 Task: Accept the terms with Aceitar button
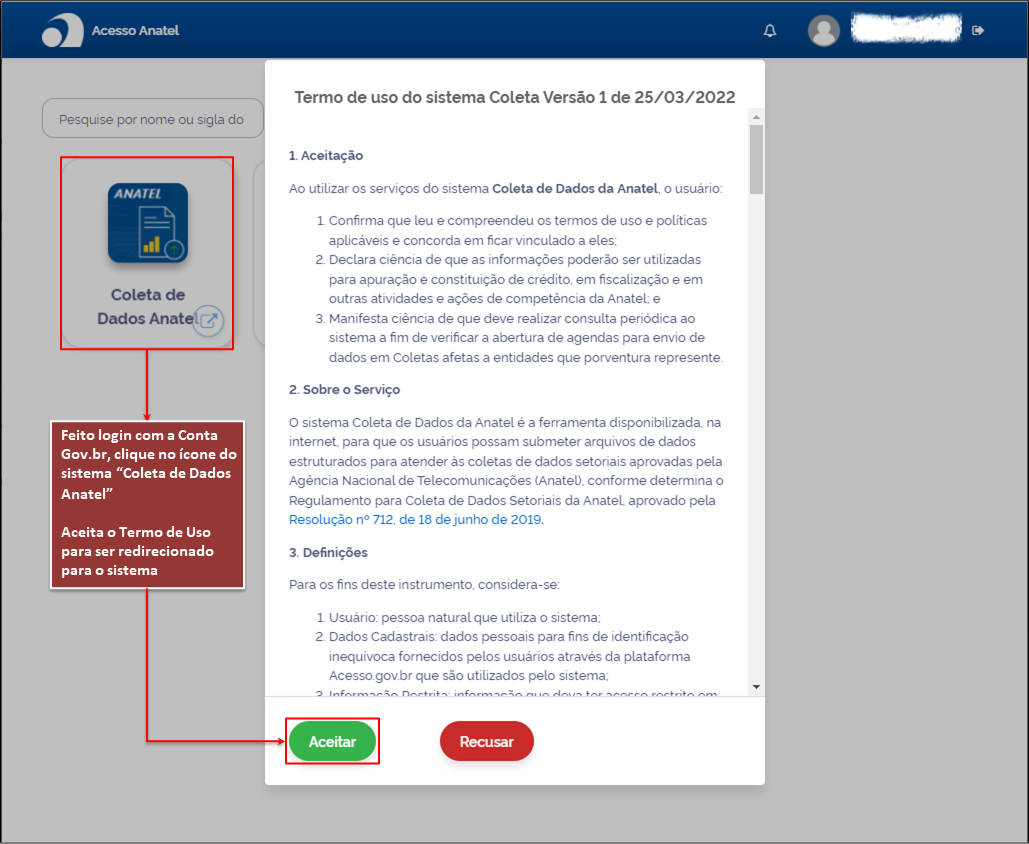coord(332,742)
